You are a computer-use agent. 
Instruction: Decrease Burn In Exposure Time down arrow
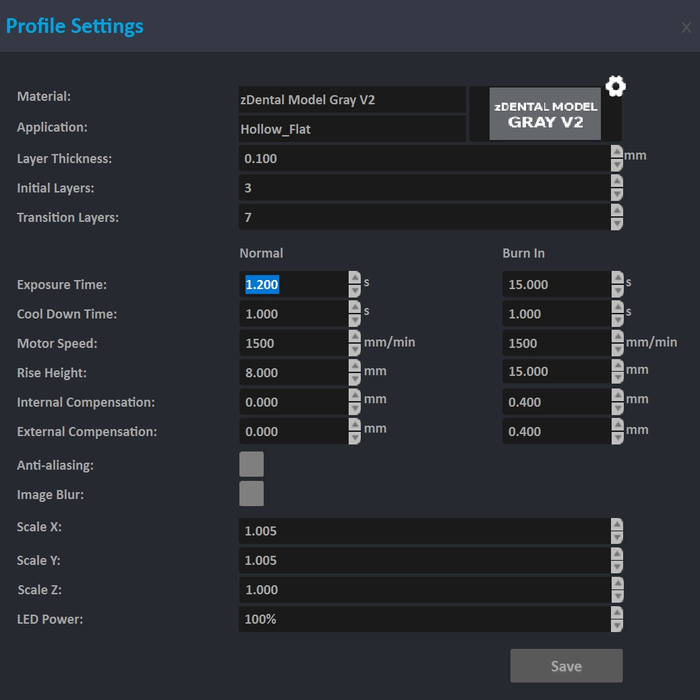[617, 291]
